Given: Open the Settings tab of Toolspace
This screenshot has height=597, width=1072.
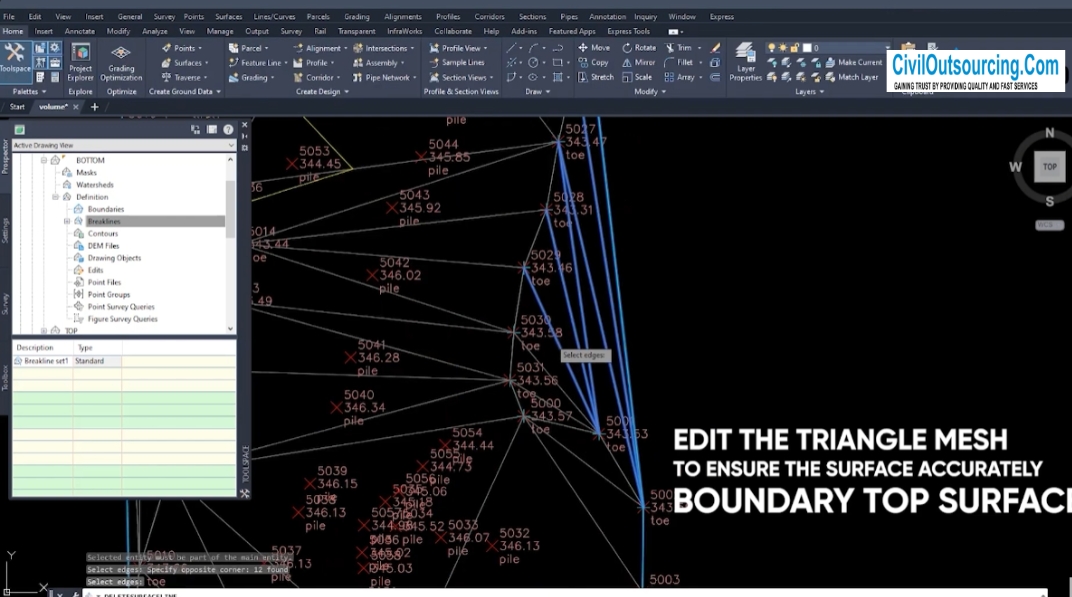Looking at the screenshot, I should pos(5,230).
